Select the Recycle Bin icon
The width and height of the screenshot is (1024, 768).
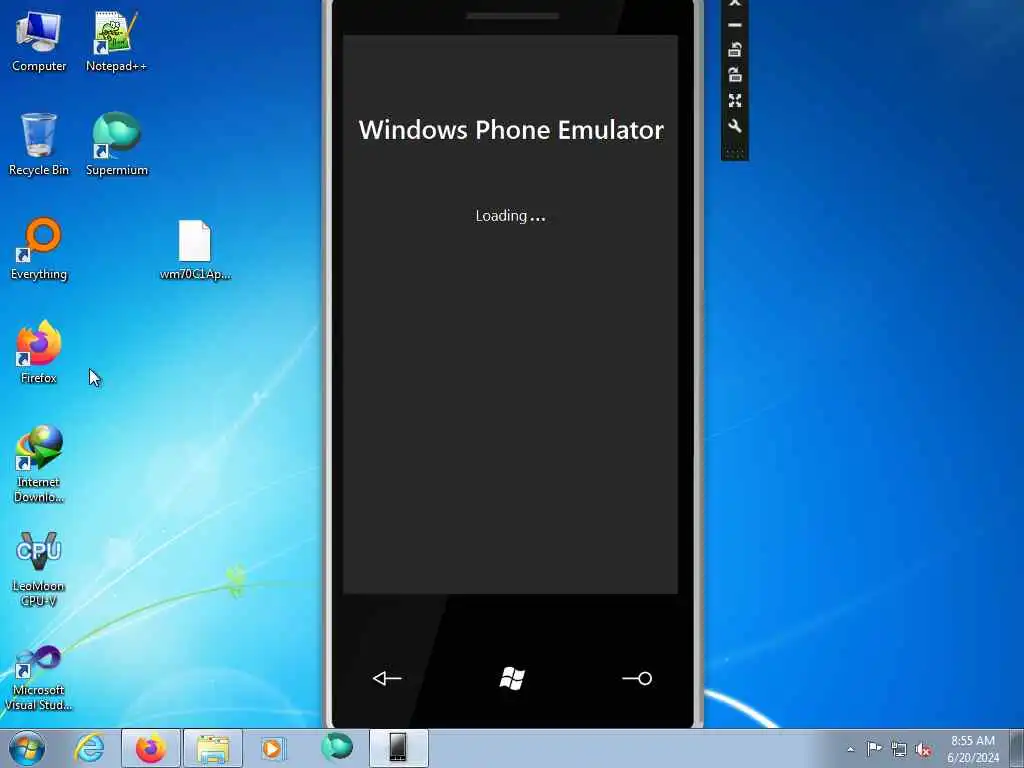click(39, 145)
